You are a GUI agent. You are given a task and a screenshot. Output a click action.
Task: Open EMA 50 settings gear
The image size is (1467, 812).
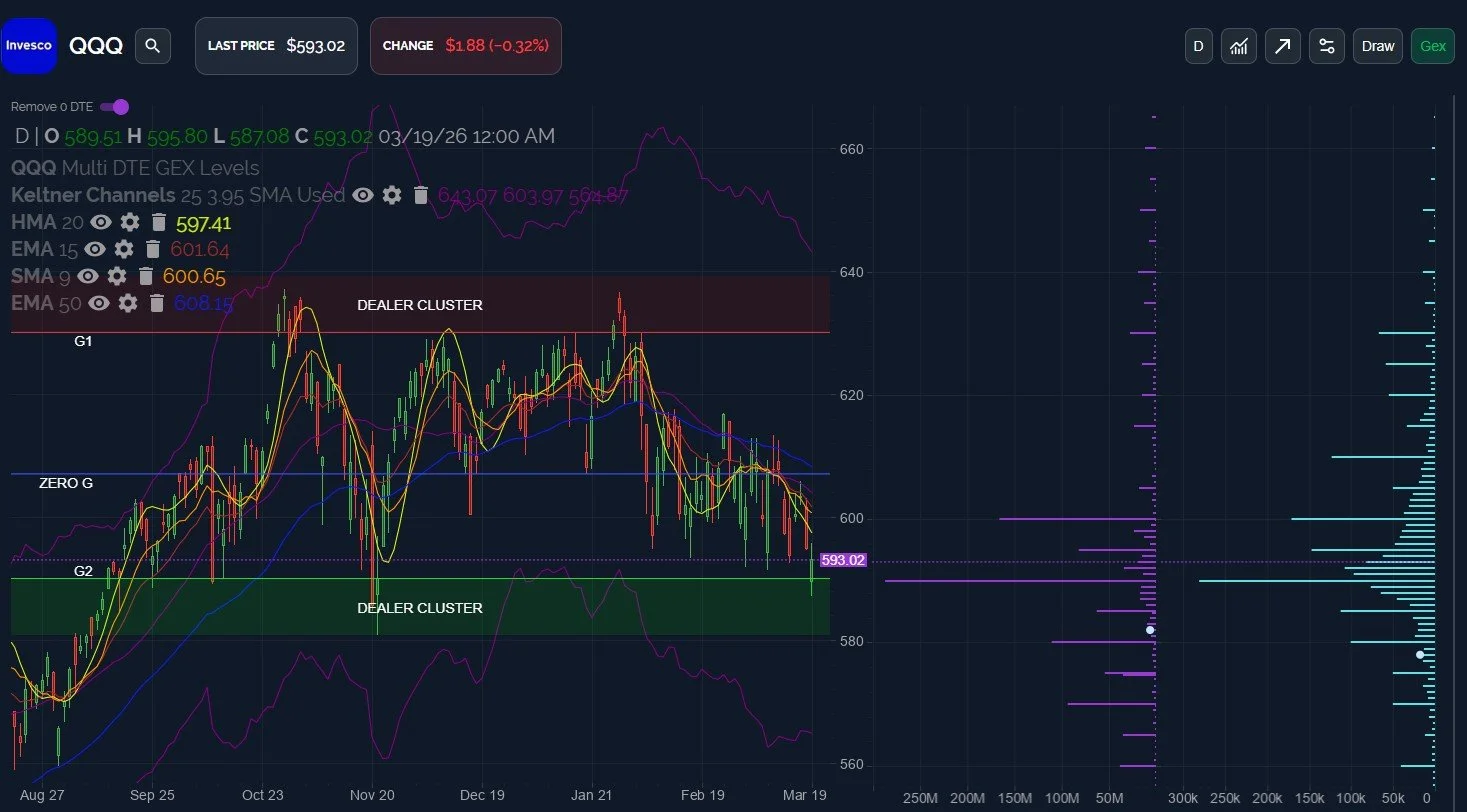click(128, 303)
